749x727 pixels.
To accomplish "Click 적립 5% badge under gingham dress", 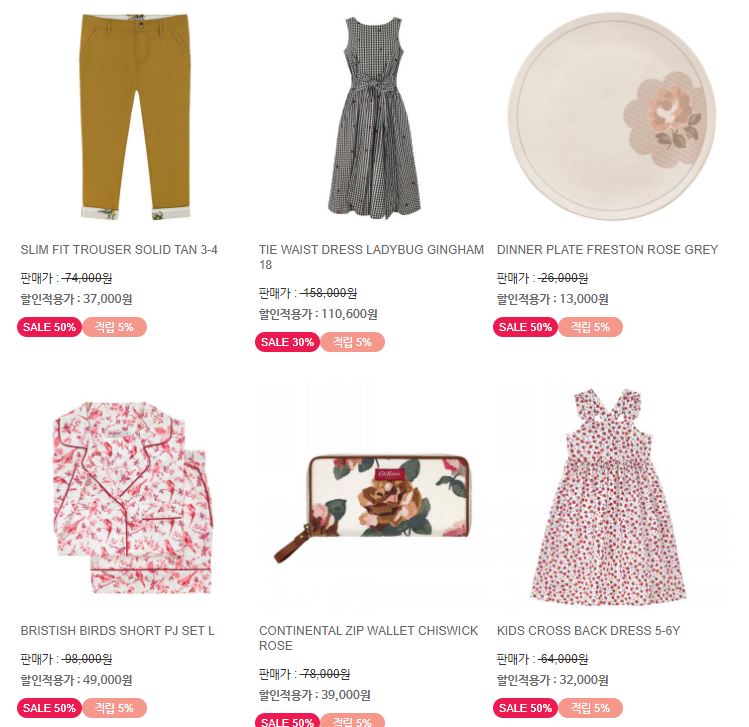I will coord(353,342).
